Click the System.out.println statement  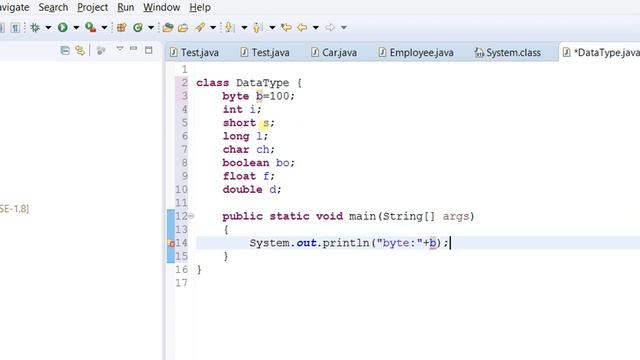tap(349, 243)
